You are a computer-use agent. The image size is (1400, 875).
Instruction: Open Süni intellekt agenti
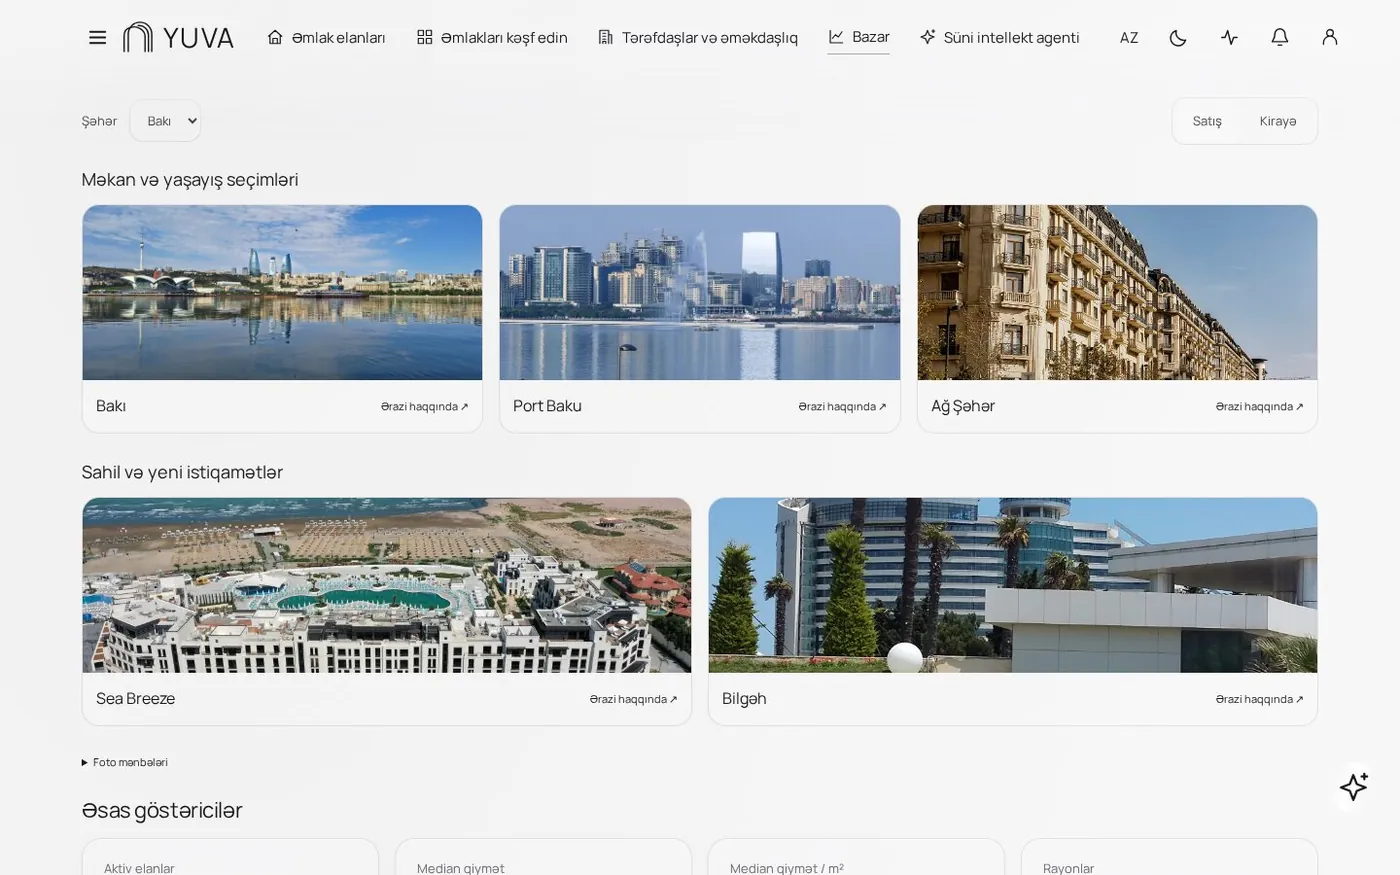[999, 37]
